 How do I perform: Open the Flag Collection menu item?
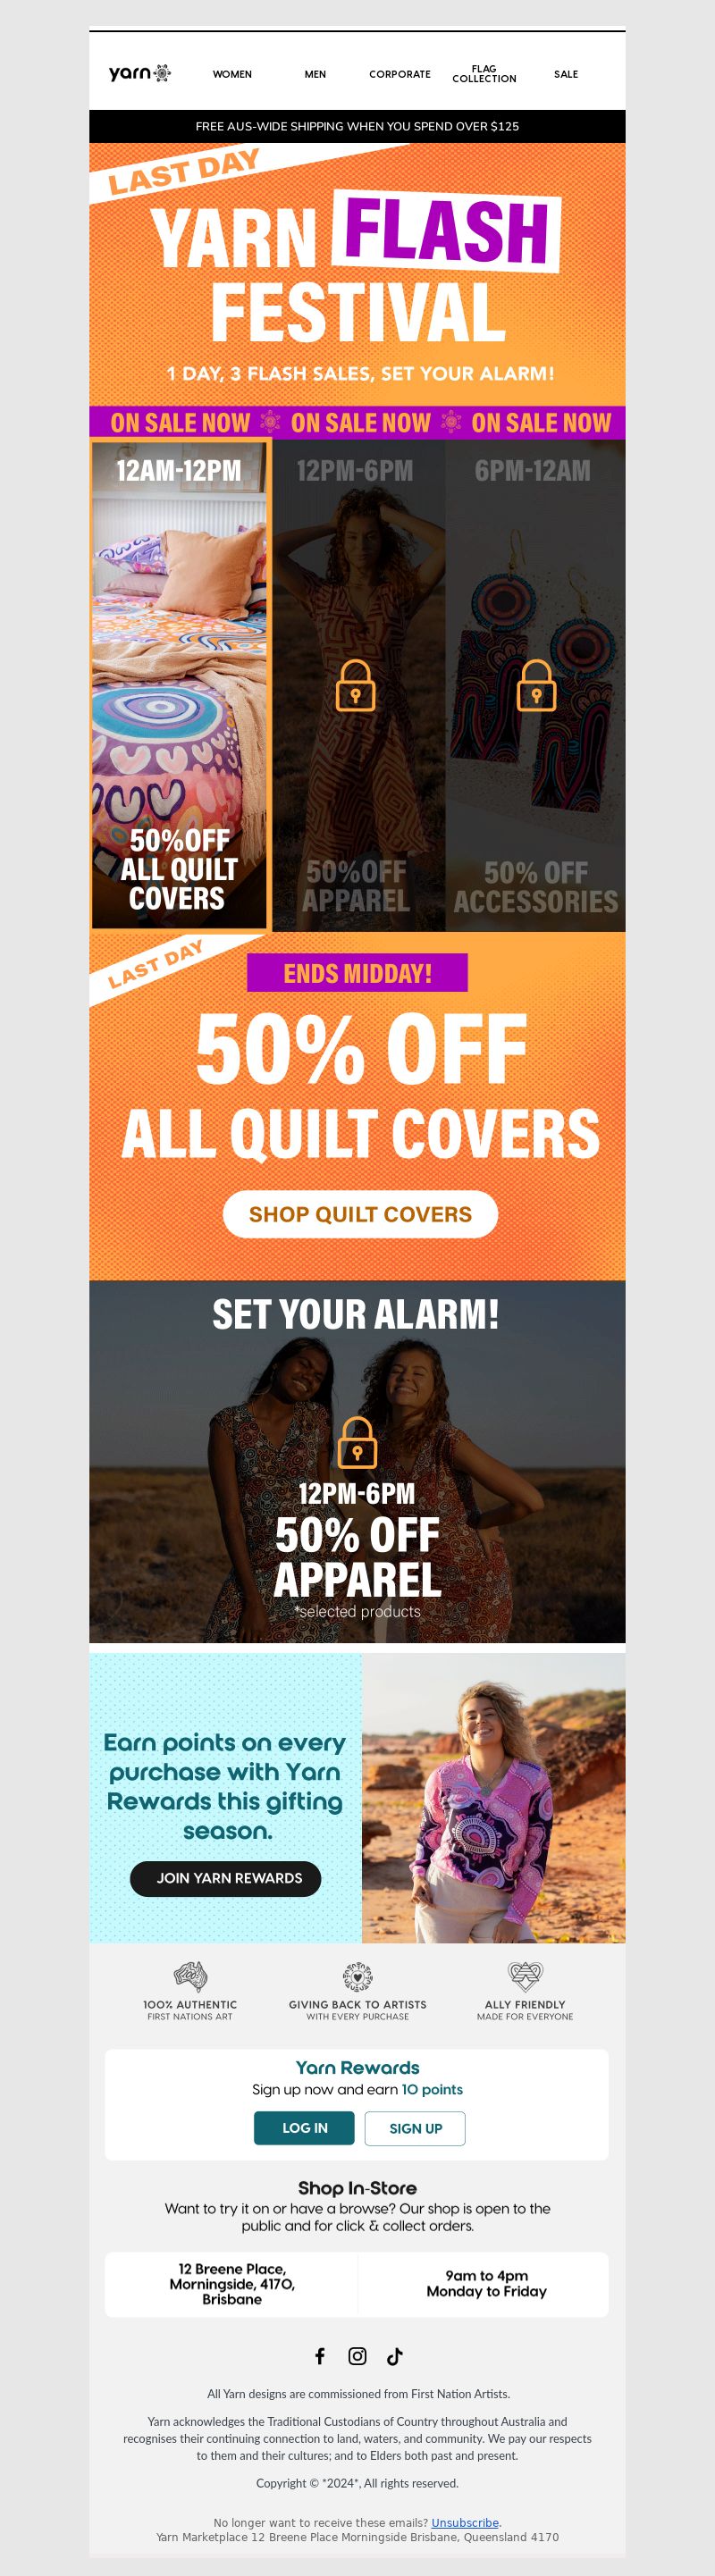coord(484,74)
